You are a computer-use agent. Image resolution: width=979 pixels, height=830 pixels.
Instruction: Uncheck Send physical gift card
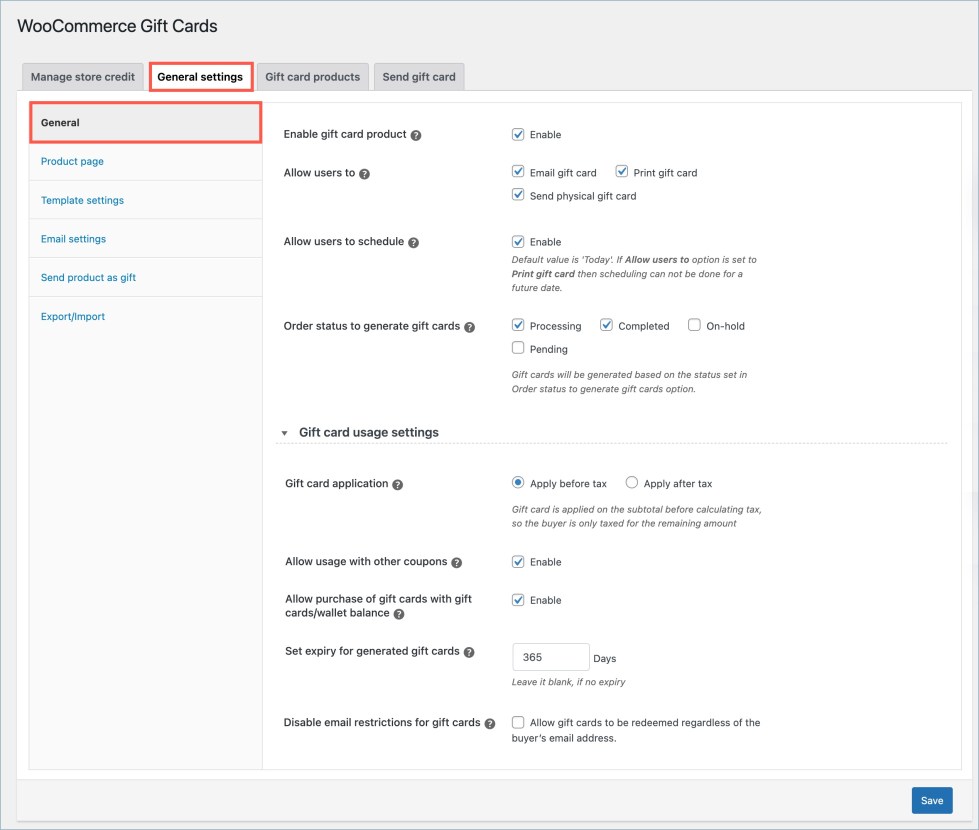coord(518,194)
